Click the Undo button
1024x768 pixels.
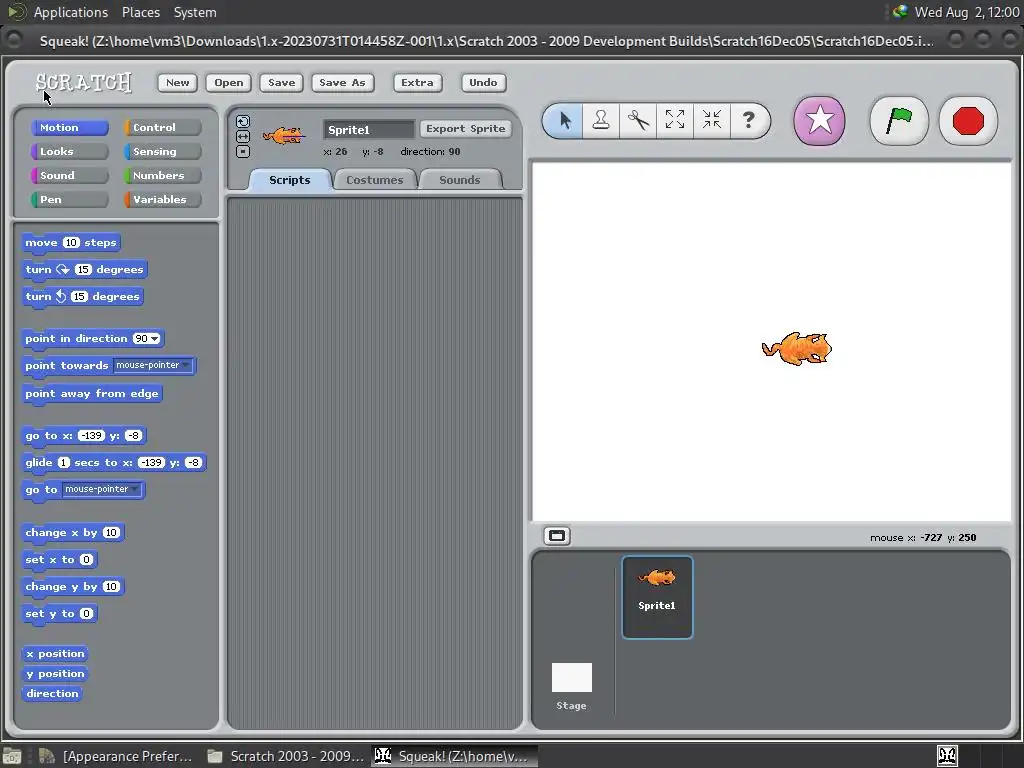(483, 82)
